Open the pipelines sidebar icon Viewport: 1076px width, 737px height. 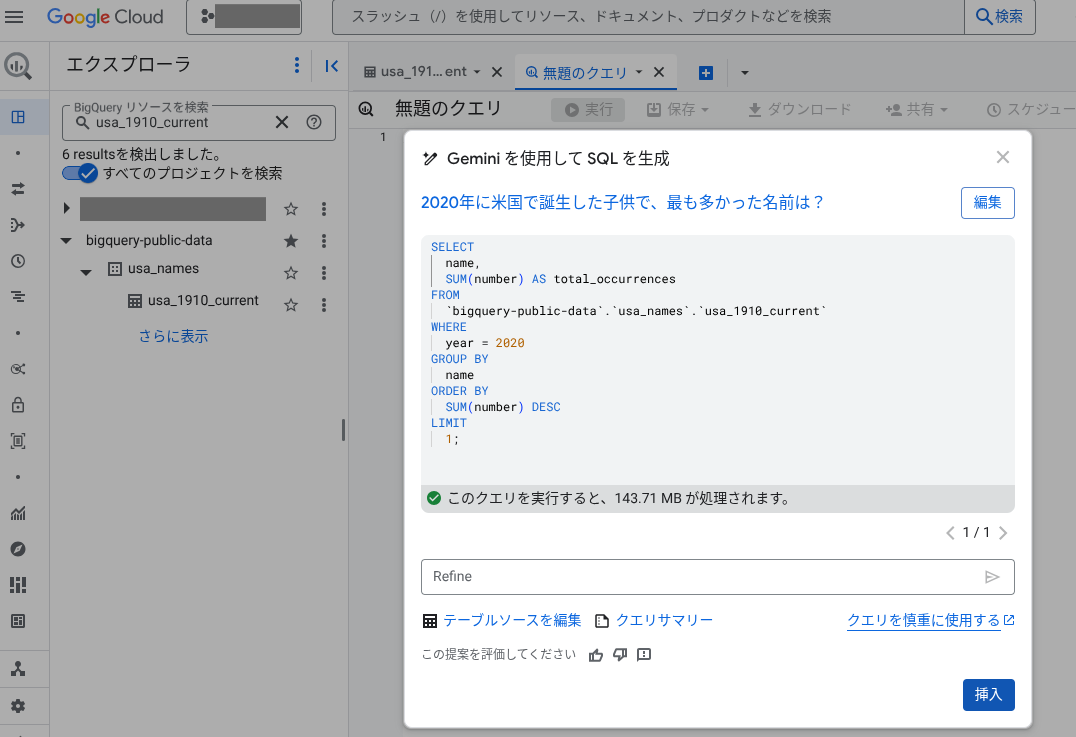[x=19, y=225]
